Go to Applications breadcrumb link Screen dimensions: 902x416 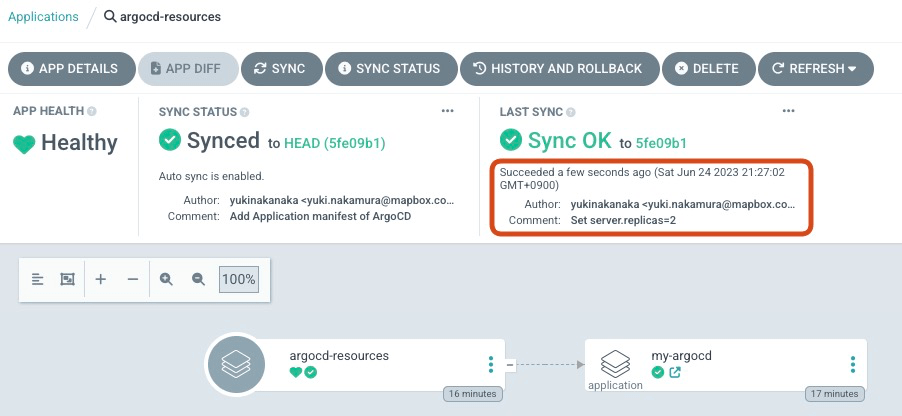[x=42, y=17]
